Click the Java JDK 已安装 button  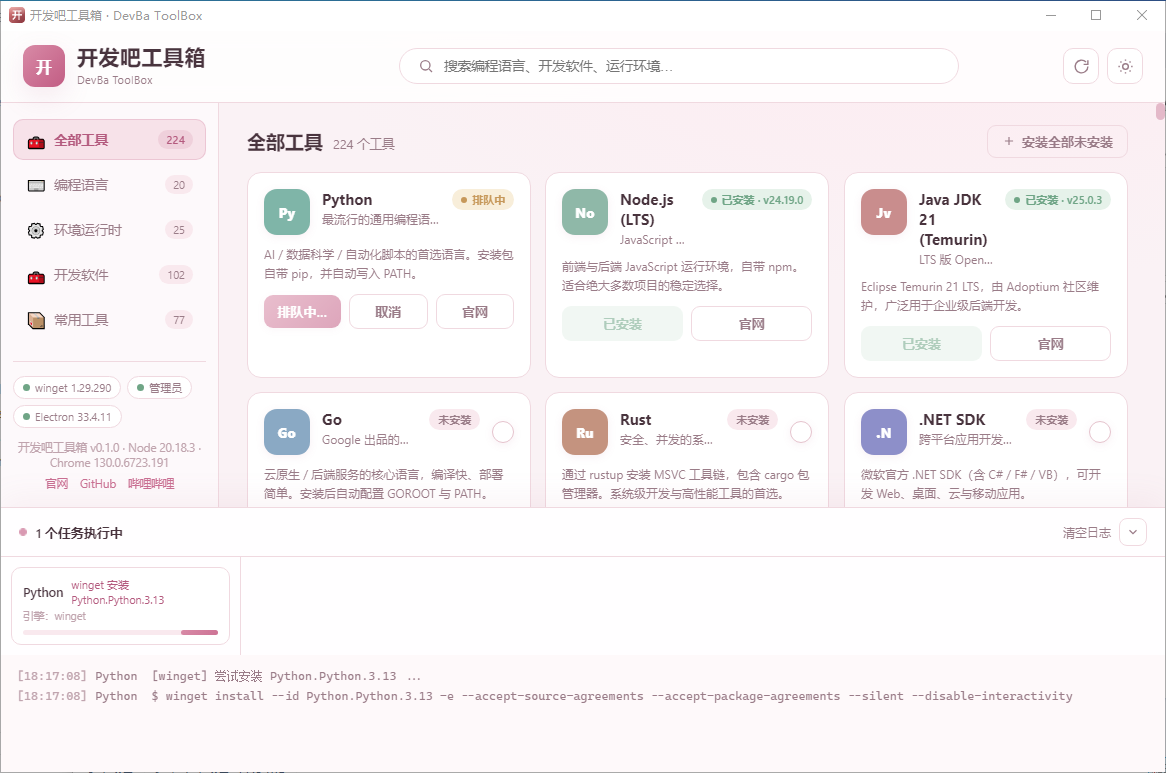click(x=921, y=343)
